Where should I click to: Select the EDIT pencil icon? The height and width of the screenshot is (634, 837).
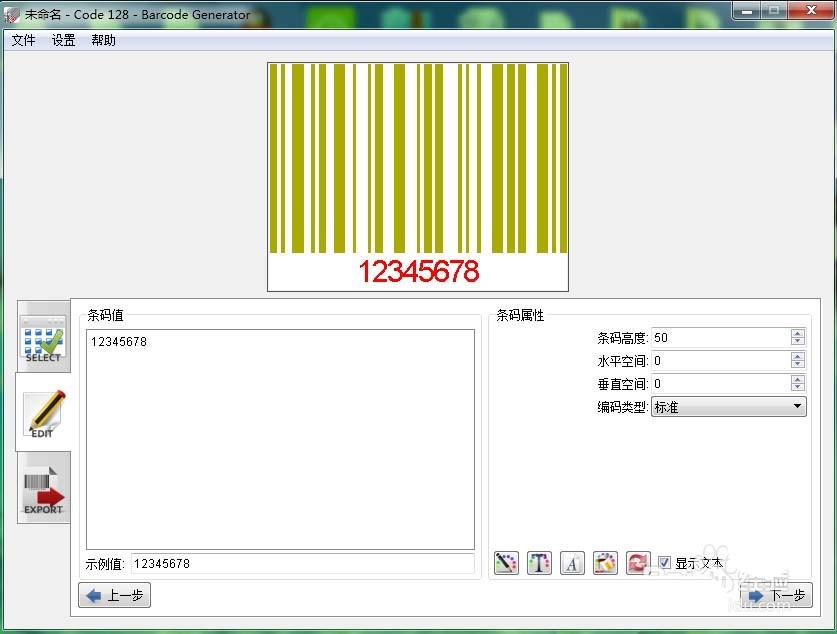point(42,414)
